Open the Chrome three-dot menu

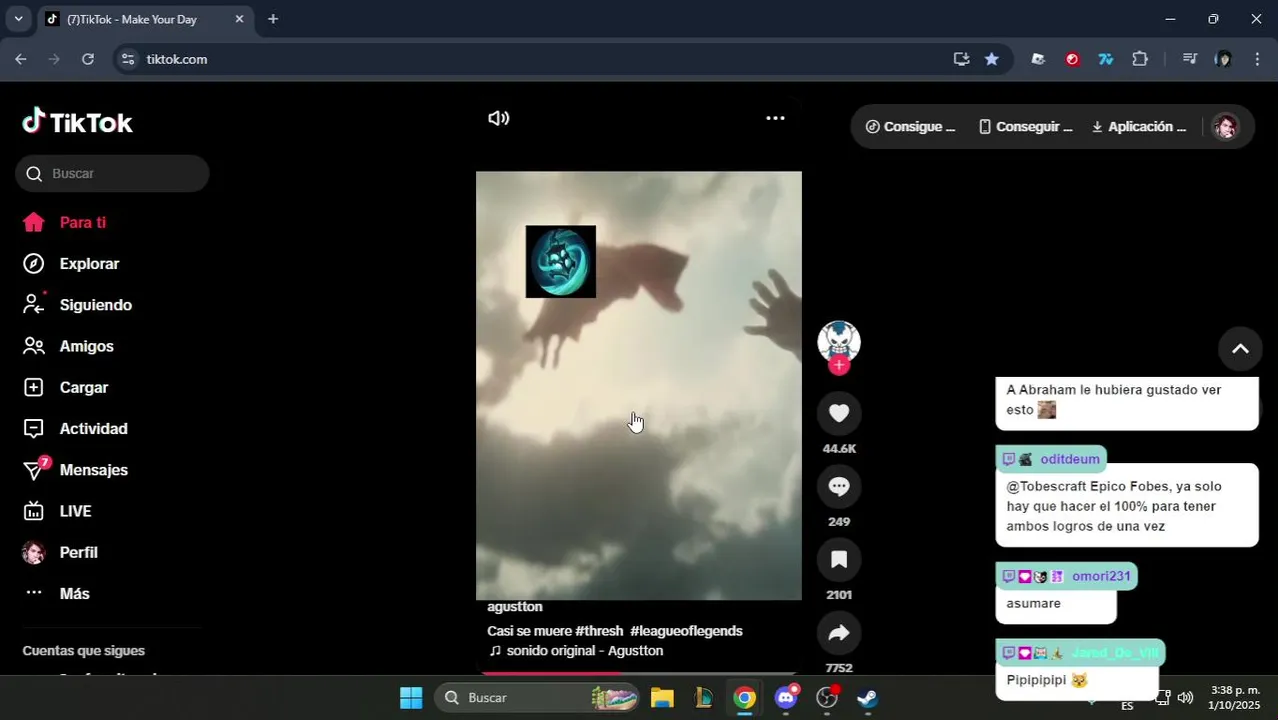(x=1257, y=59)
